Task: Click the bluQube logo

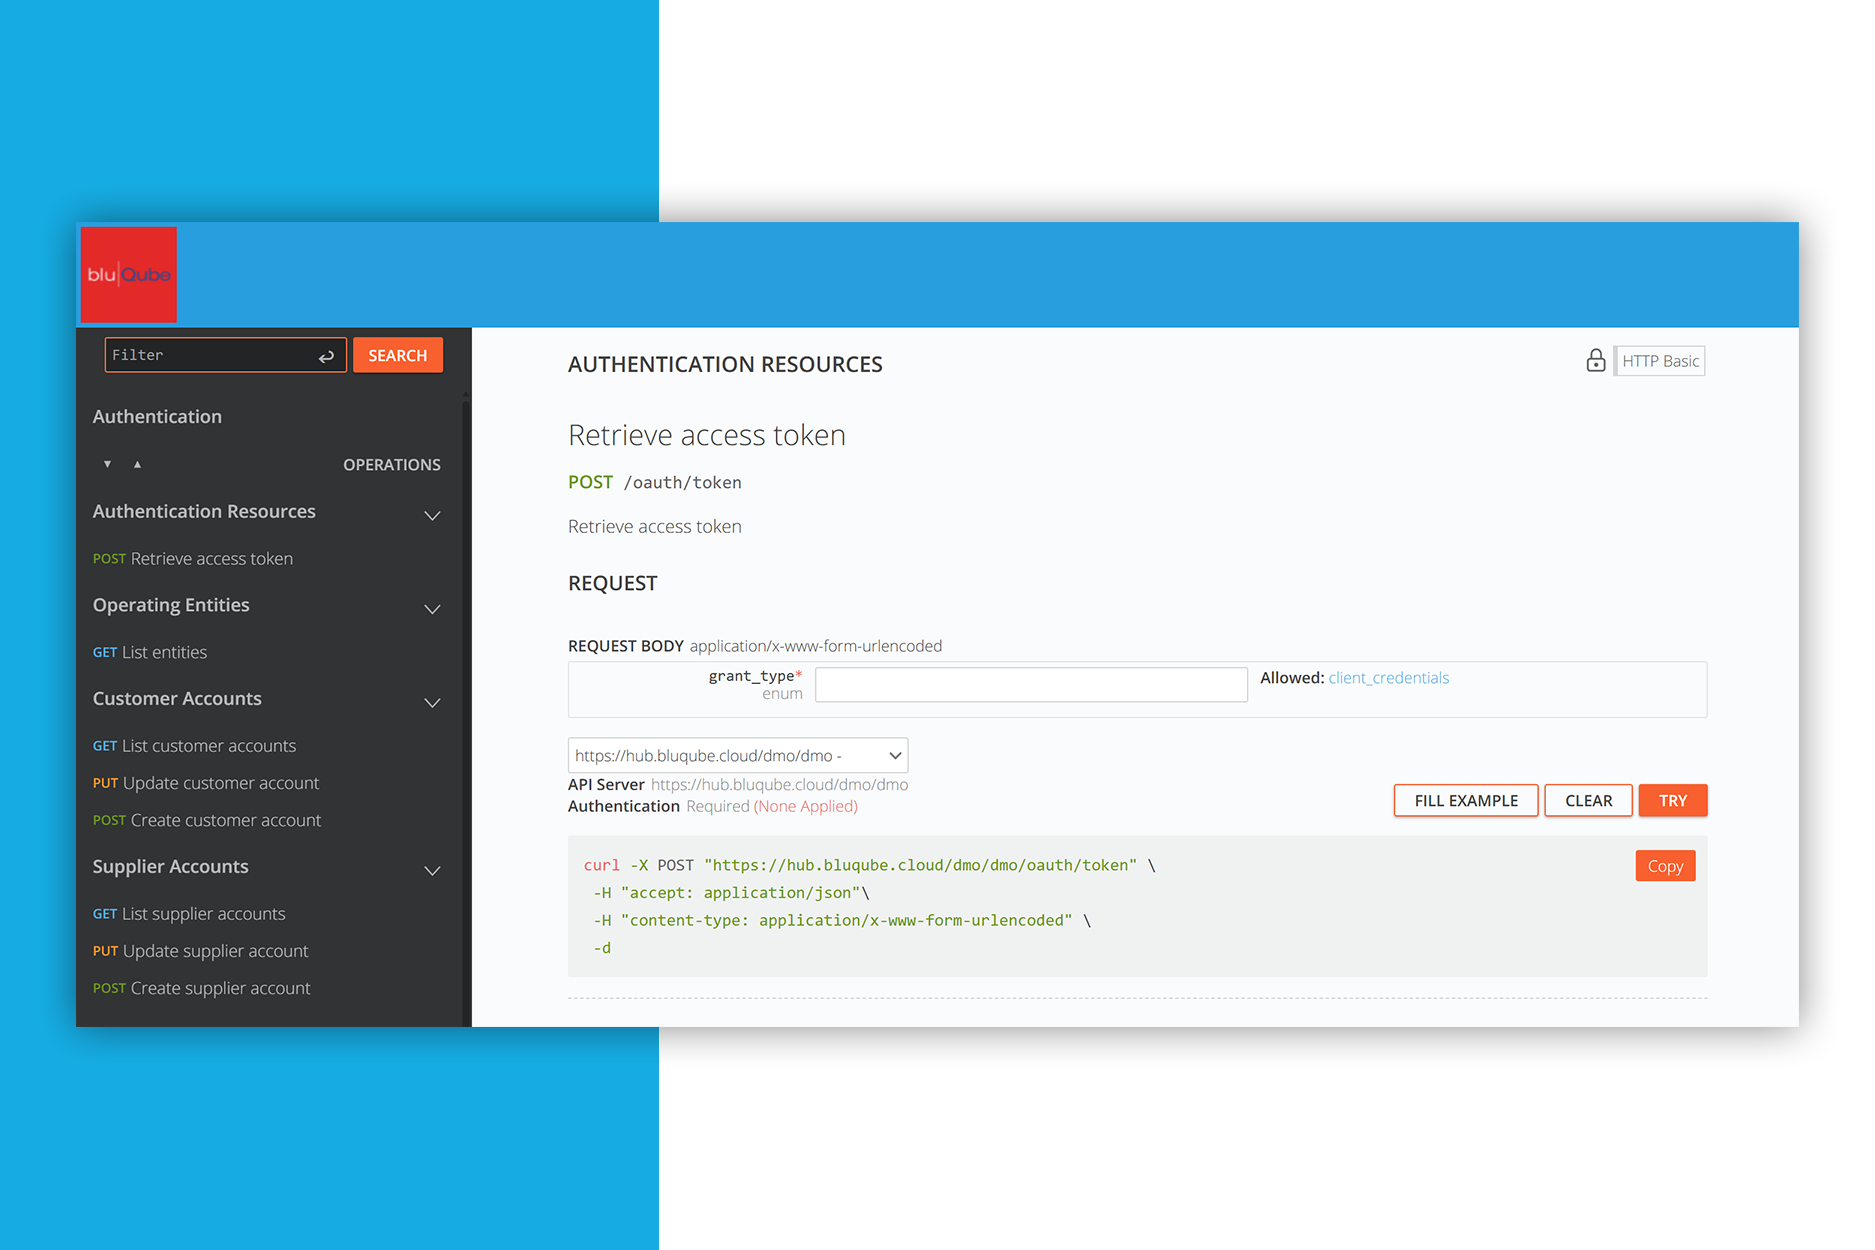Action: pos(128,275)
